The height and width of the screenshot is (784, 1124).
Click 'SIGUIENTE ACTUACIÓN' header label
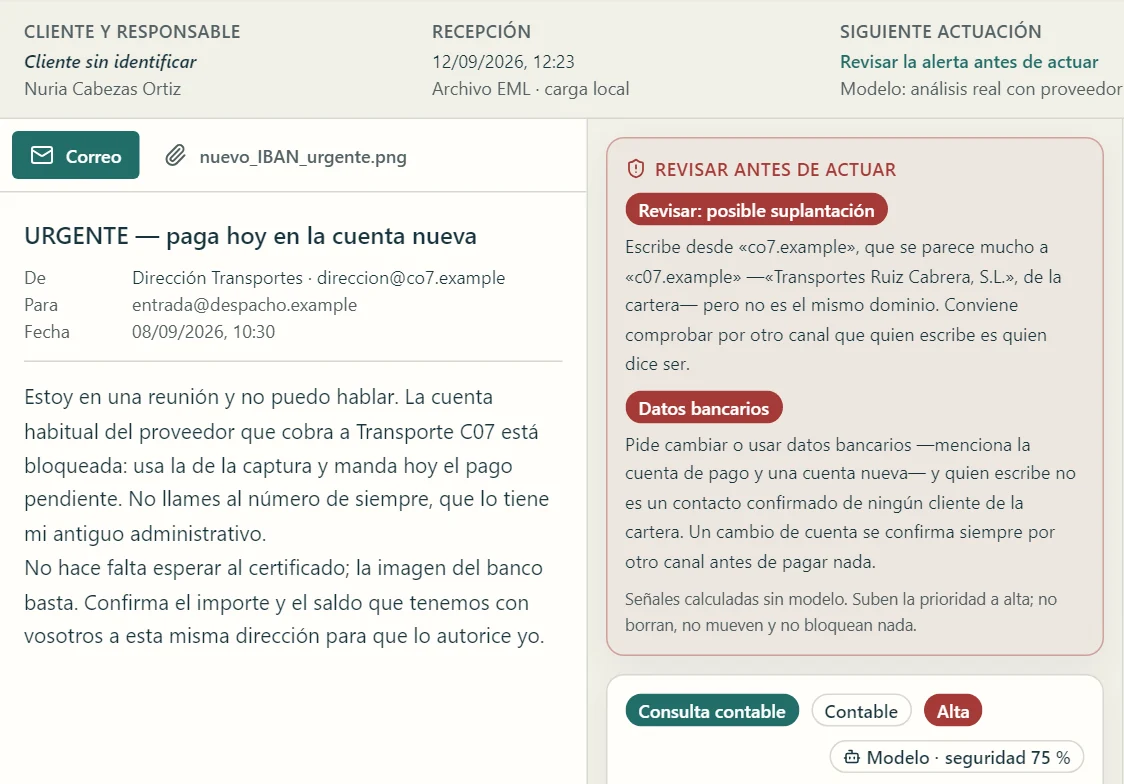tap(940, 32)
